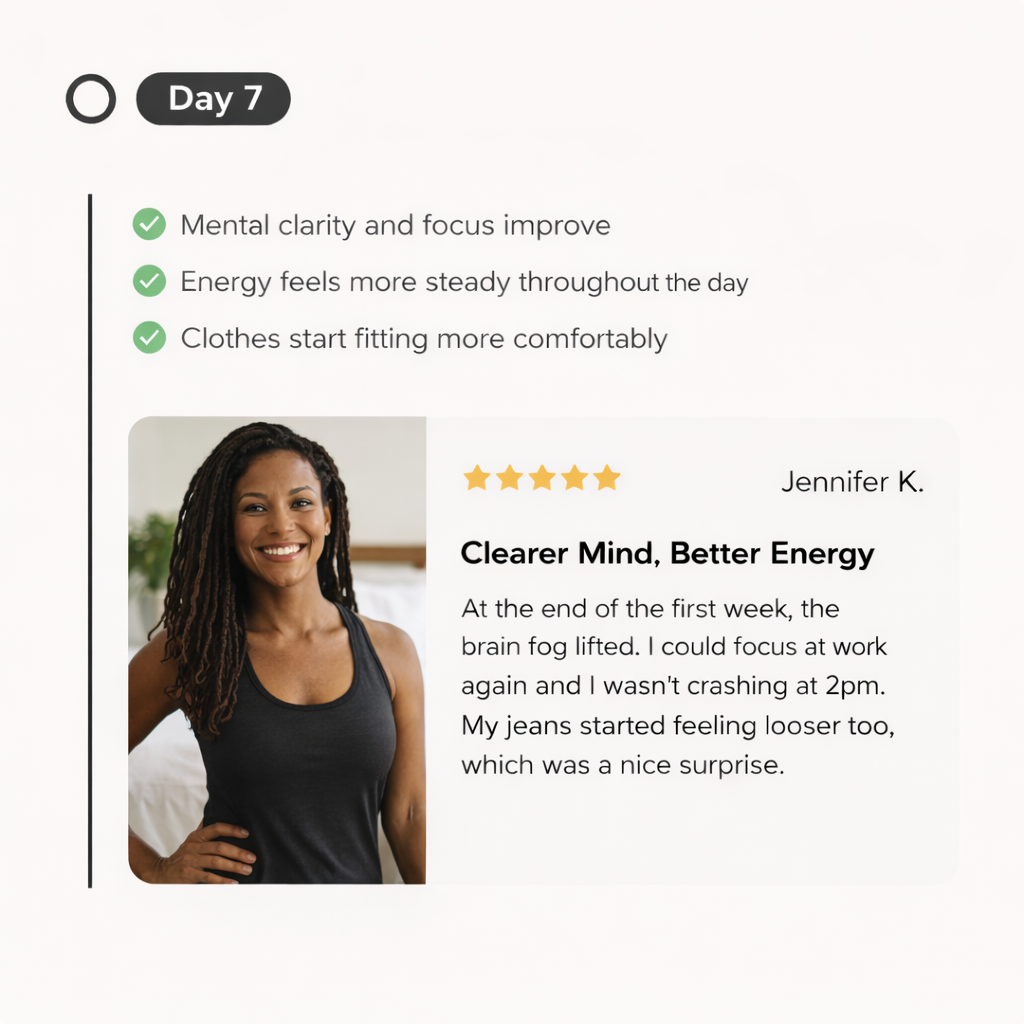This screenshot has width=1024, height=1024.
Task: Select the Day 7 pill badge
Action: (x=214, y=99)
